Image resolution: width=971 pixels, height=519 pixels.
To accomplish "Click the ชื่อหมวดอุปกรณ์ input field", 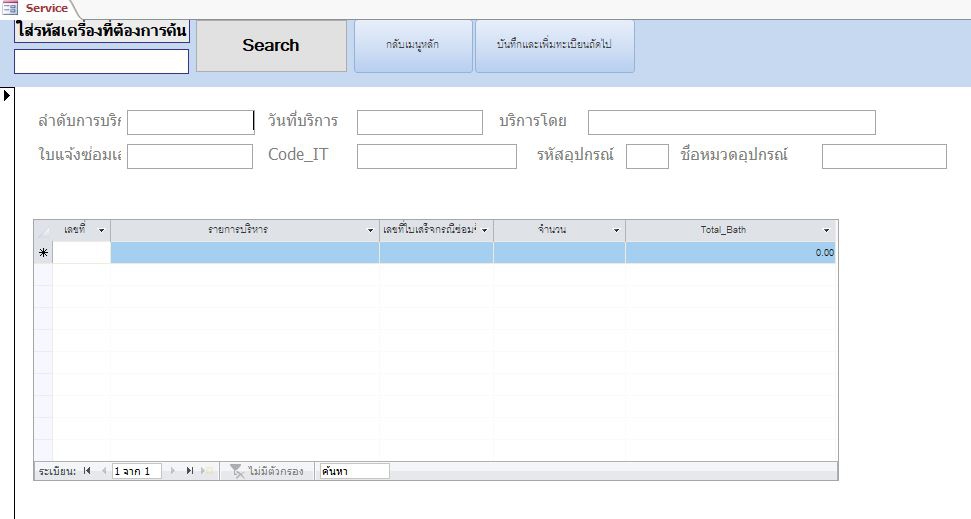I will [884, 156].
